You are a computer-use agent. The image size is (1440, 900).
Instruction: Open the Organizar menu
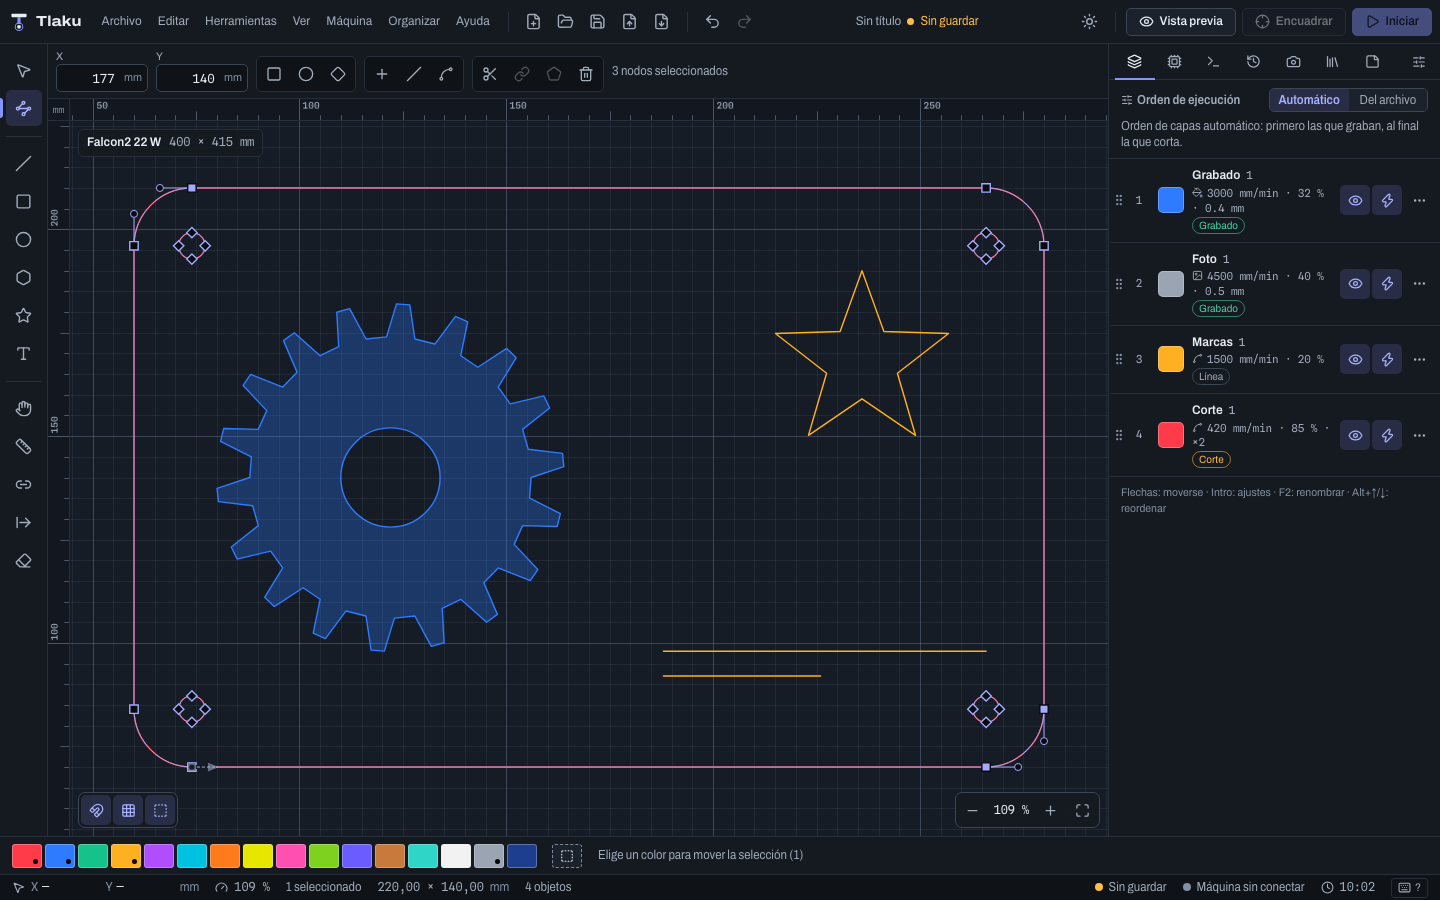[414, 21]
